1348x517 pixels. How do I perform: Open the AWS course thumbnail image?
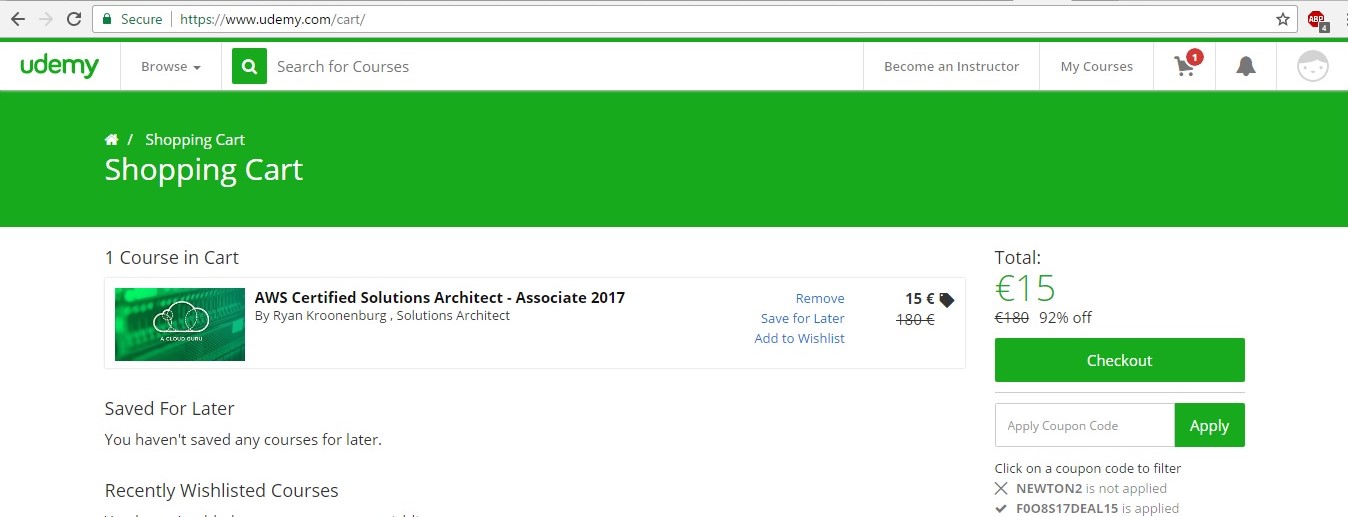tap(180, 324)
